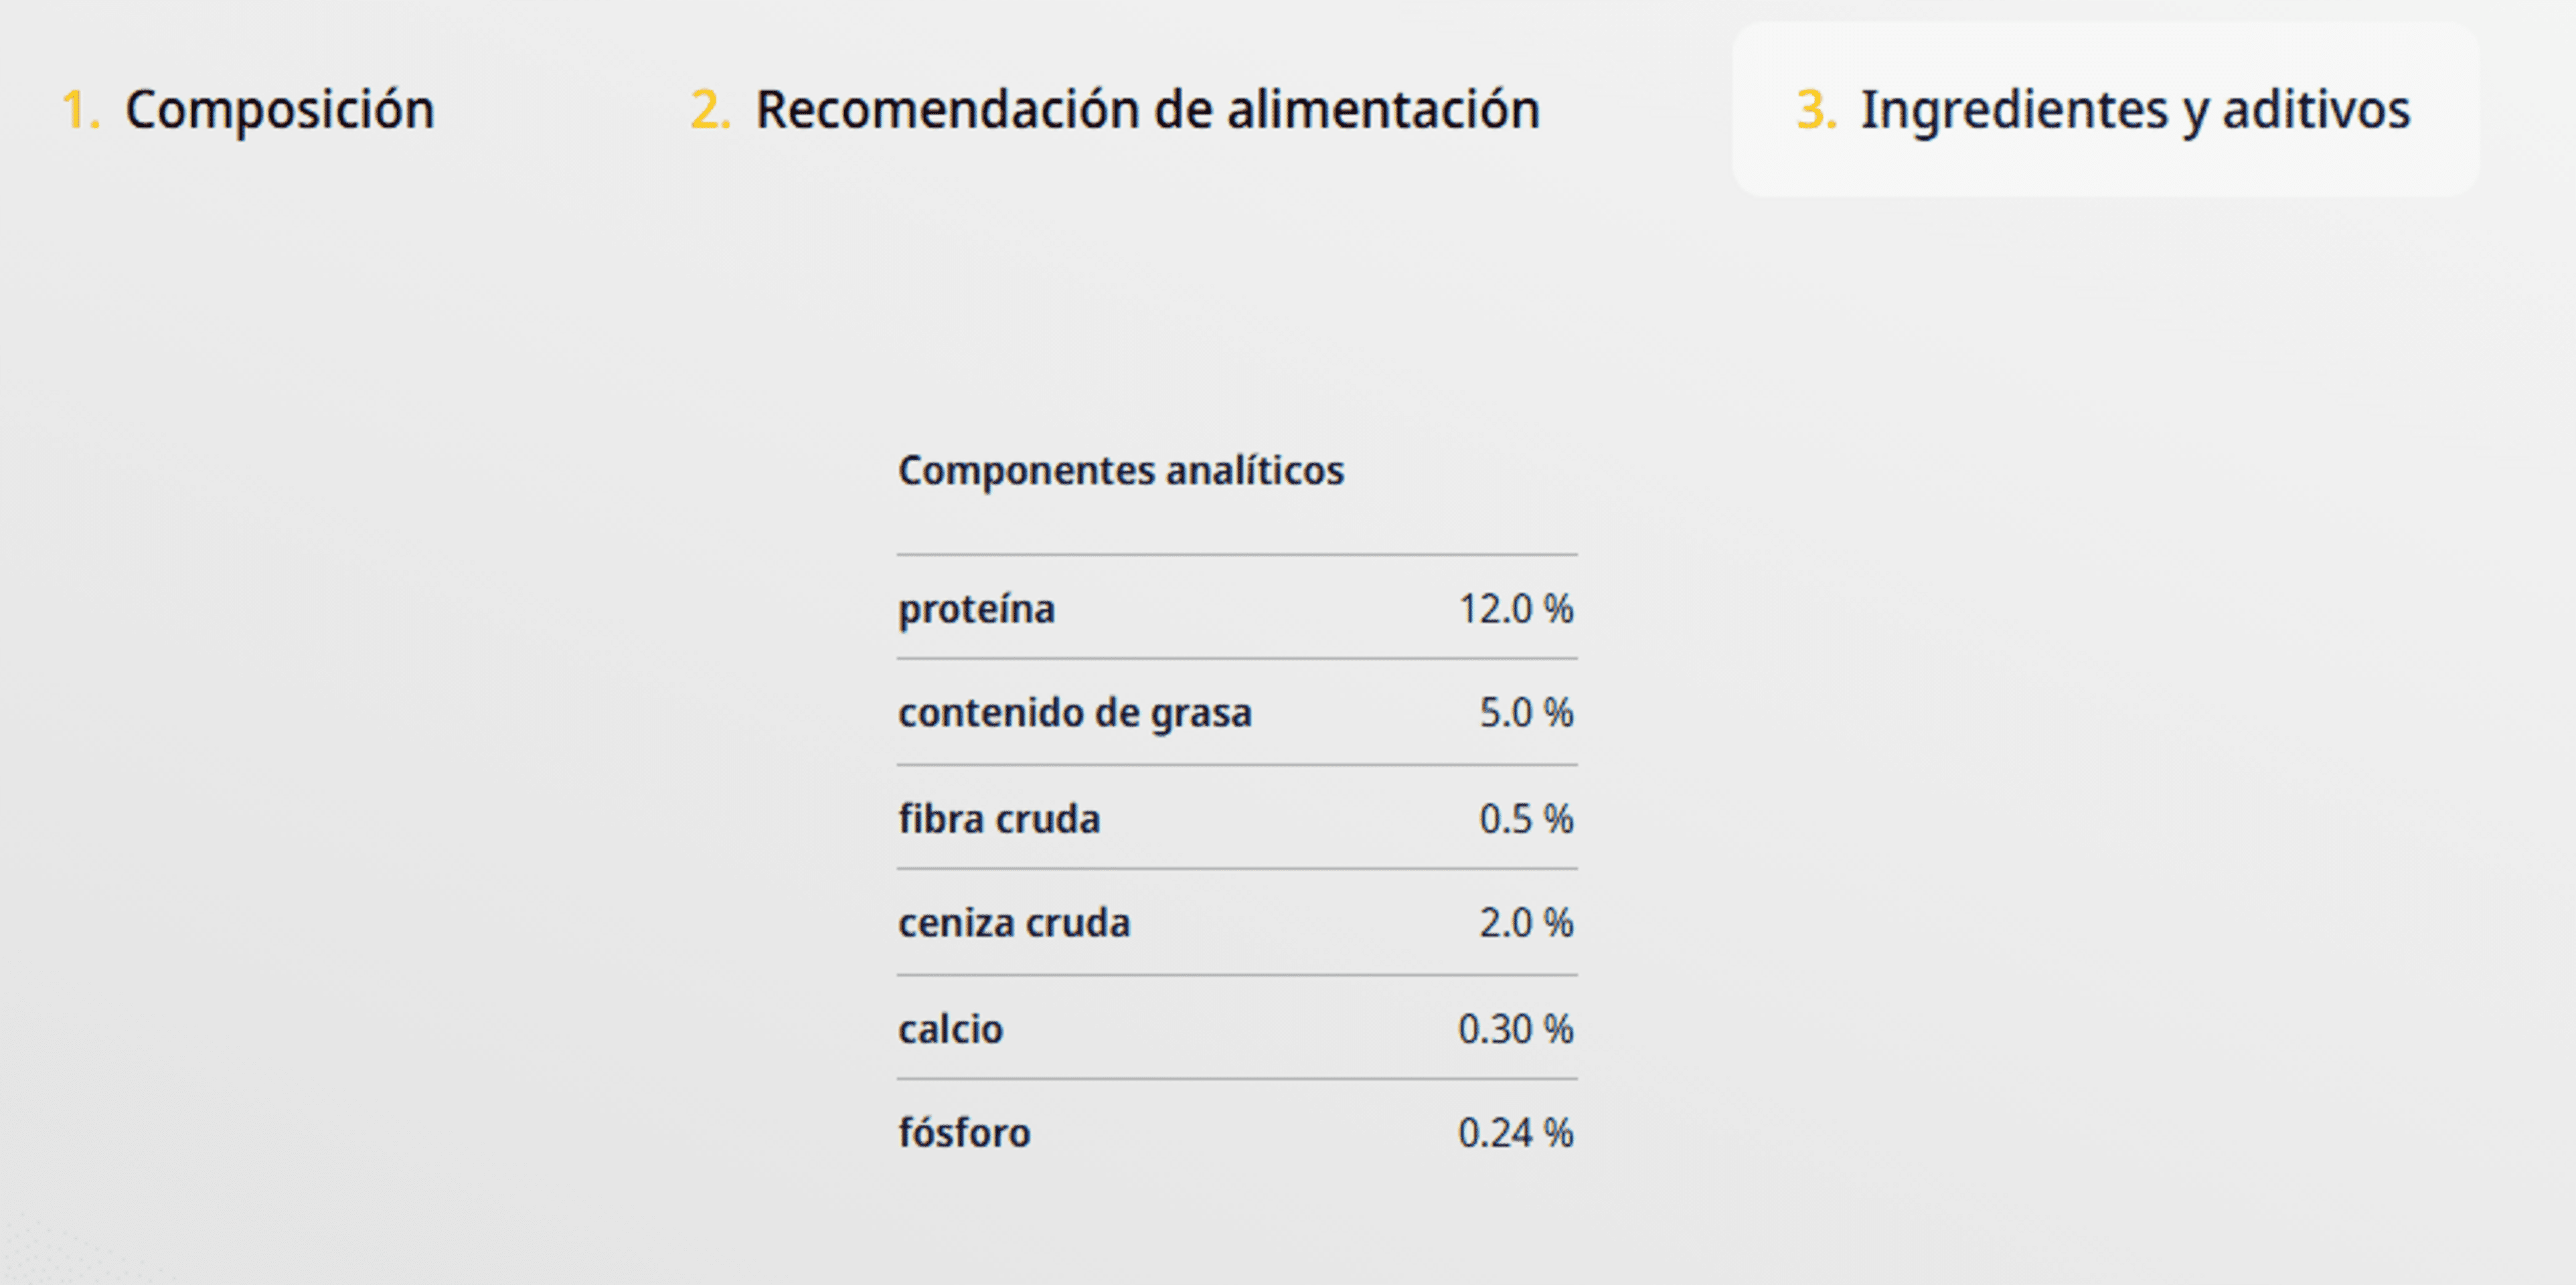Click the 0.24 % phosphorus value
Viewport: 2576px width, 1285px height.
(x=1516, y=1133)
